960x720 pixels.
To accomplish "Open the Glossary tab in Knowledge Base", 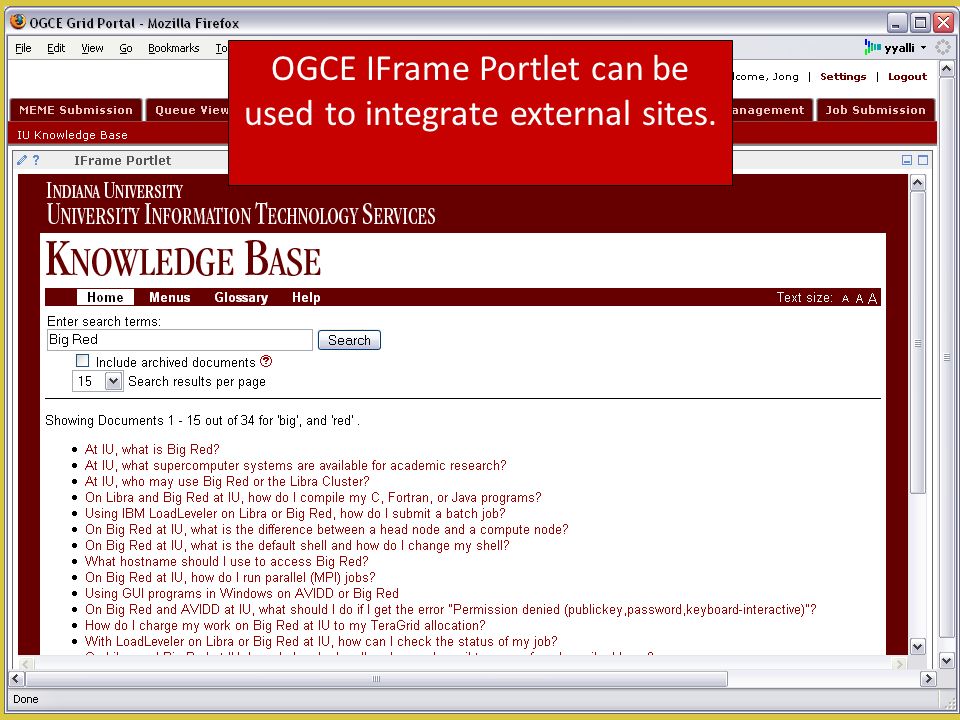I will 241,298.
